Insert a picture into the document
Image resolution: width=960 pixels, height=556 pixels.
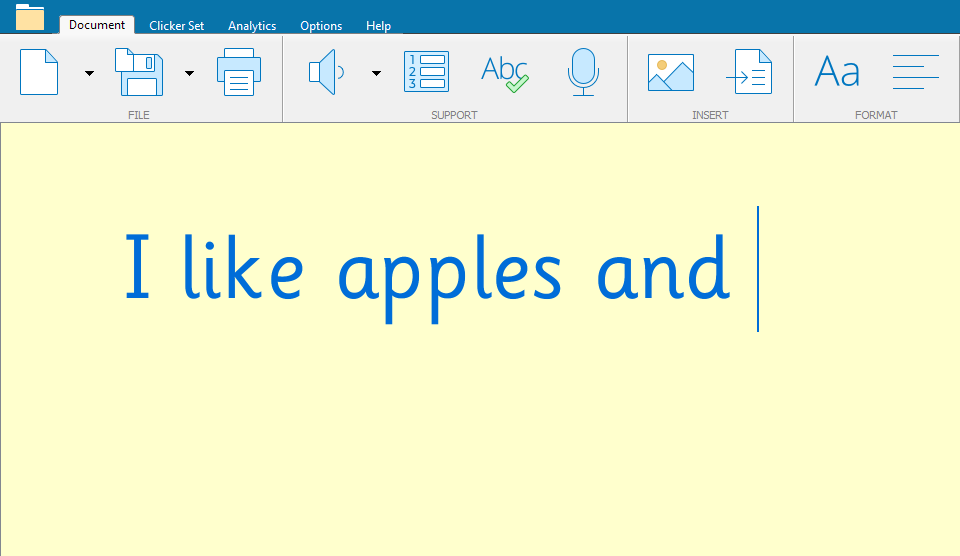(x=670, y=72)
